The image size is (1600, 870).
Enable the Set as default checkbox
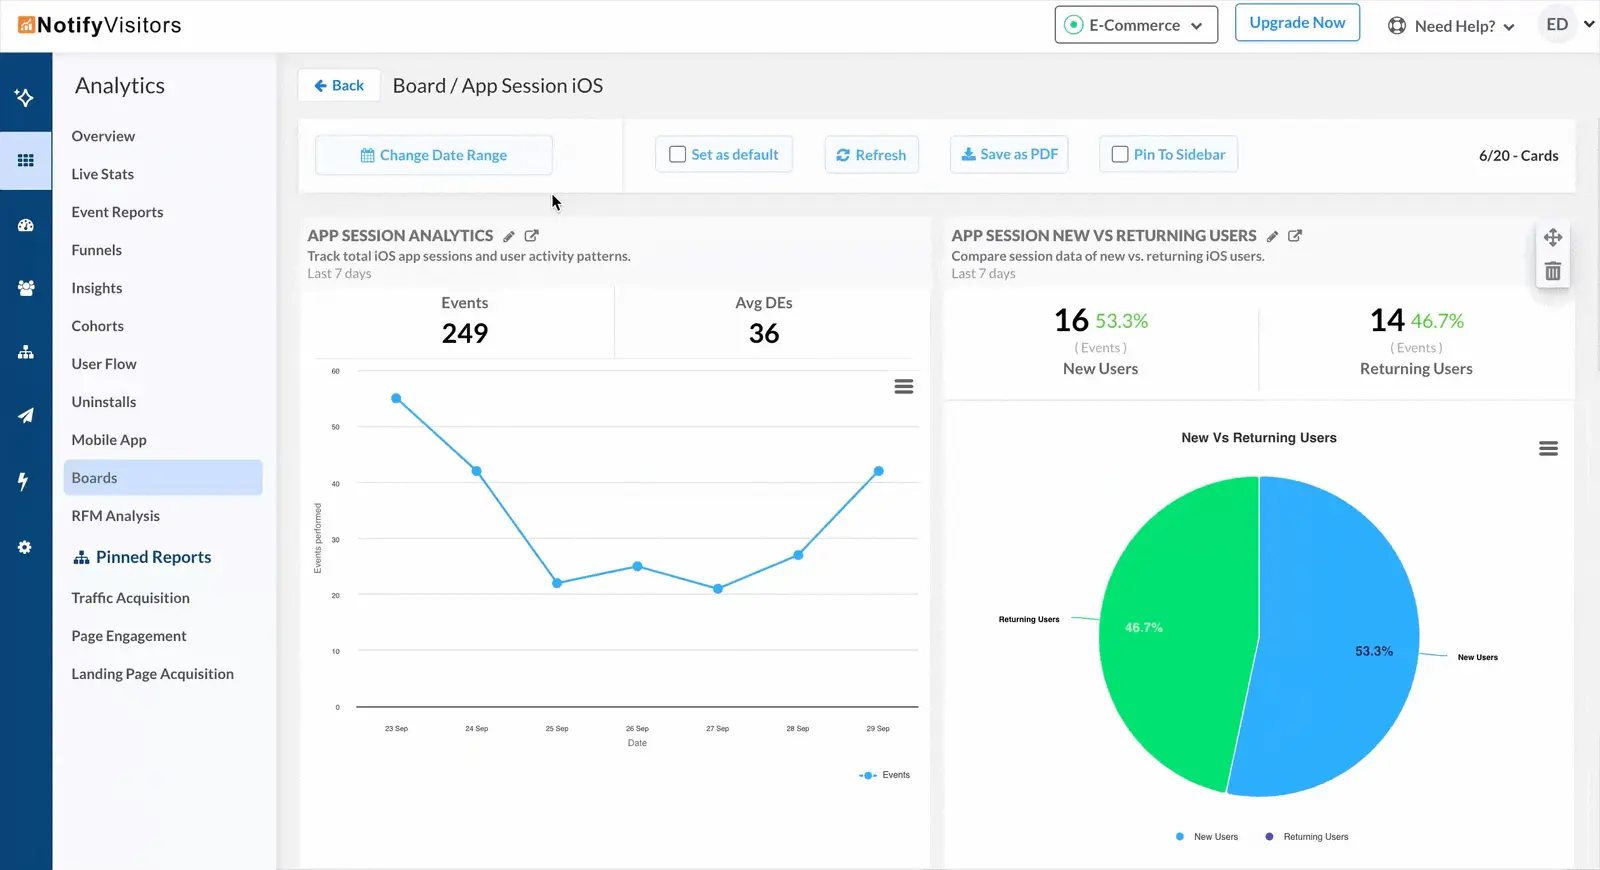click(x=678, y=155)
